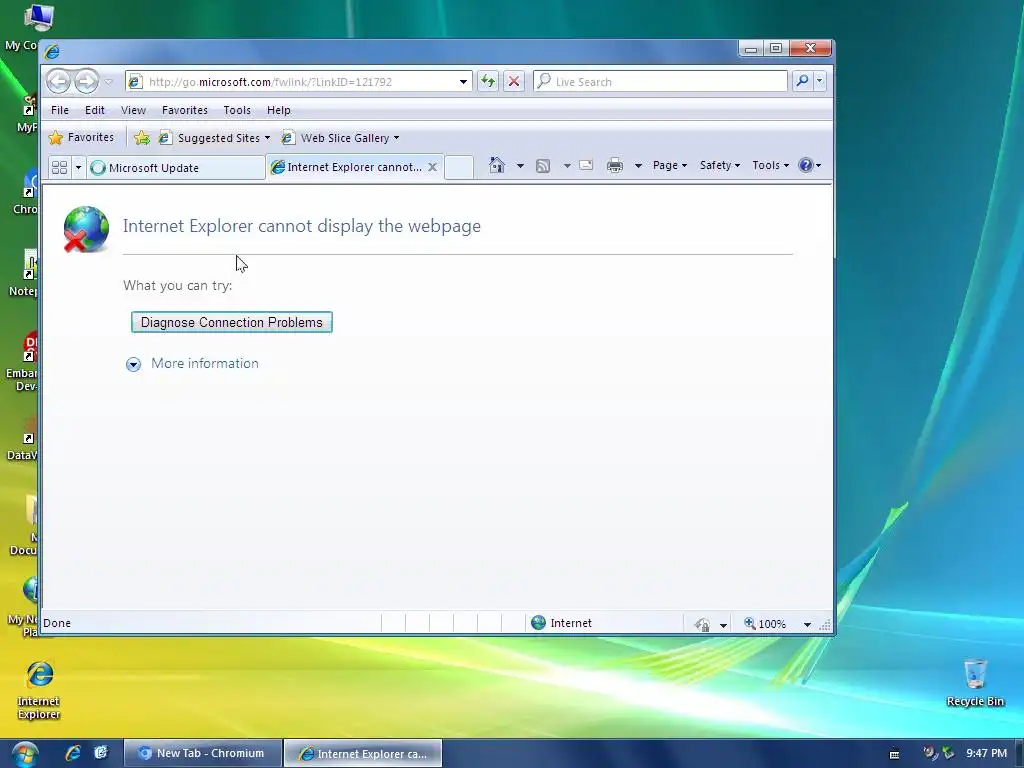Screen dimensions: 1024x768
Task: Open Favorites center star button
Action: 82,137
